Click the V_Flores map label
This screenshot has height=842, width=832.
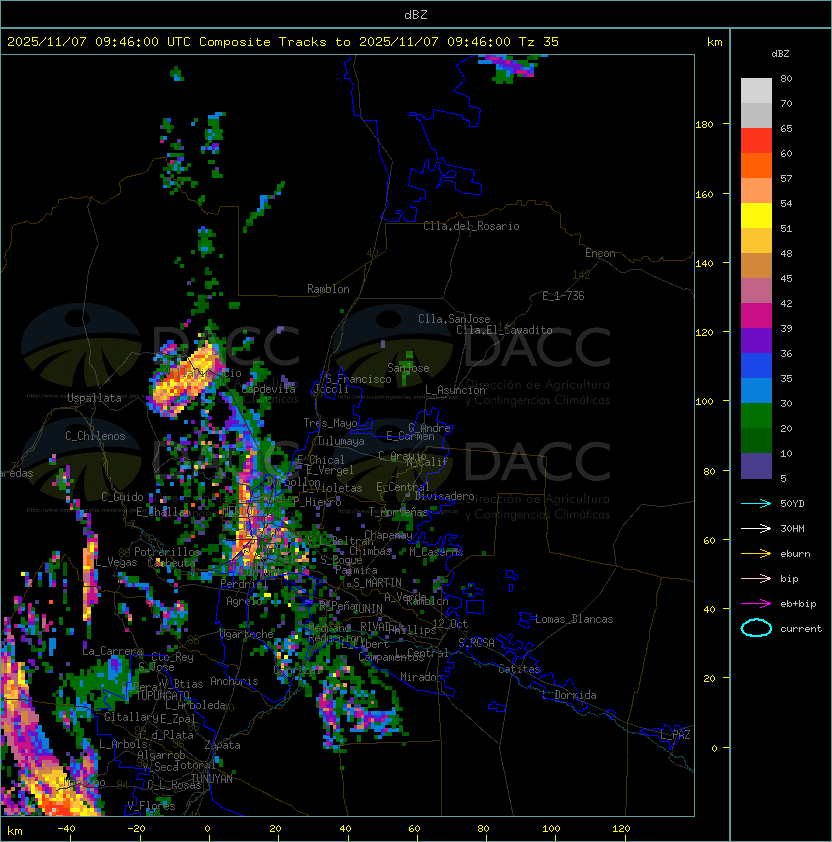click(x=151, y=806)
